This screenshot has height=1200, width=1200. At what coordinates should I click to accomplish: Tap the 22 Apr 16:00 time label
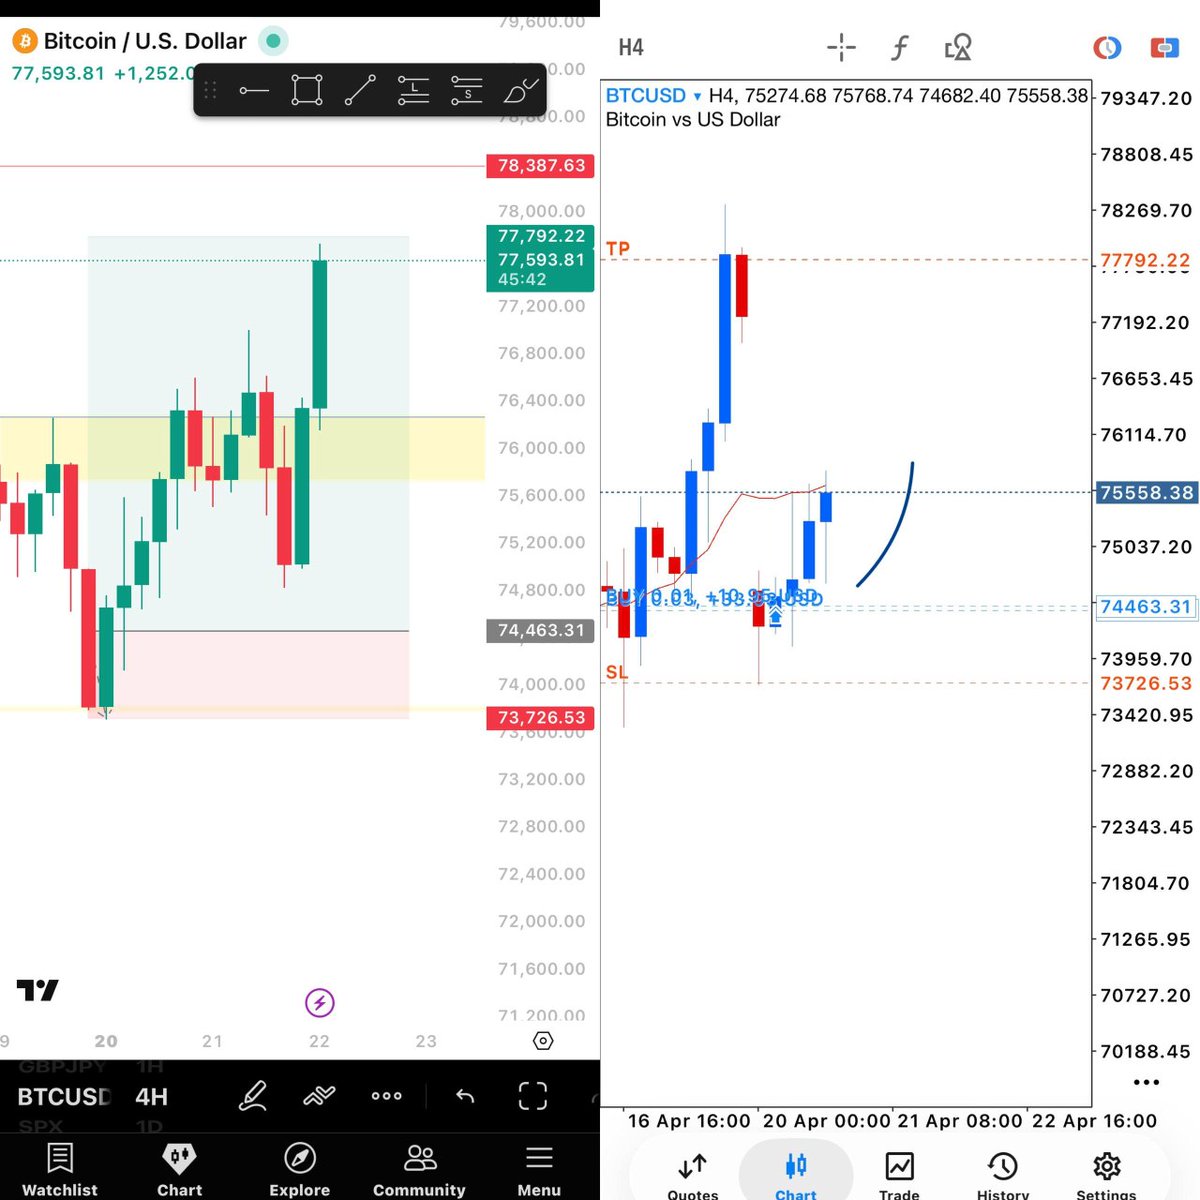click(x=1094, y=1121)
